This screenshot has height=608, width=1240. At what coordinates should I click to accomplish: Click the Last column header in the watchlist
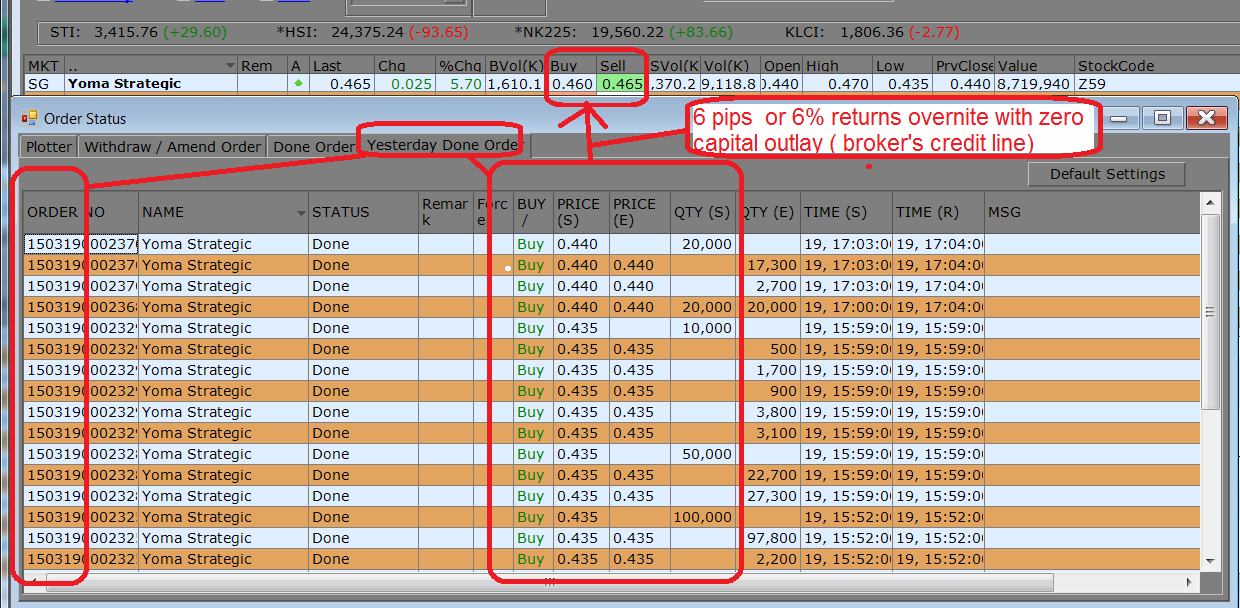pos(340,66)
